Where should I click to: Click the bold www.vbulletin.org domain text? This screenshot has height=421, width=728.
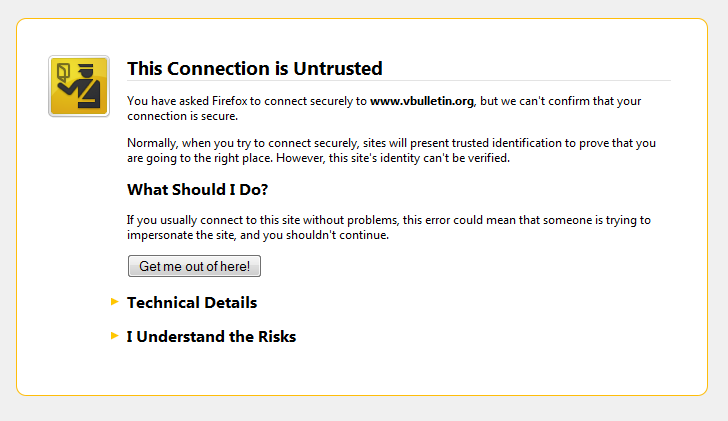click(x=421, y=101)
